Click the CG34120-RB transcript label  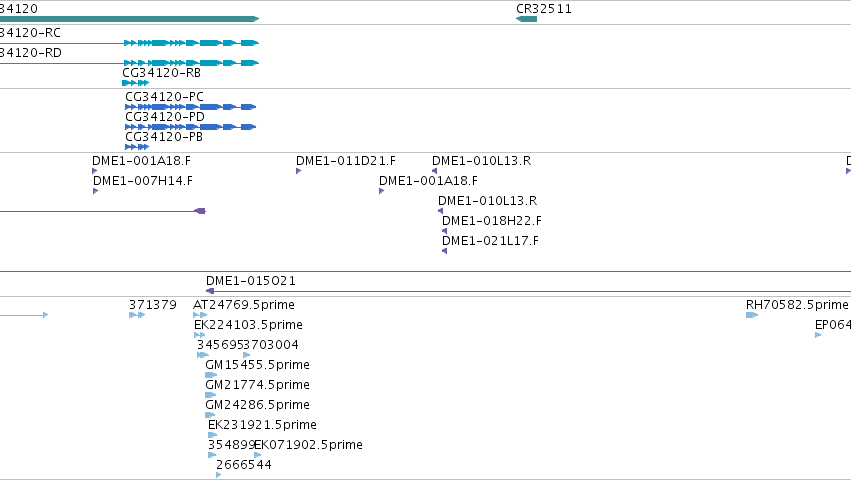162,73
